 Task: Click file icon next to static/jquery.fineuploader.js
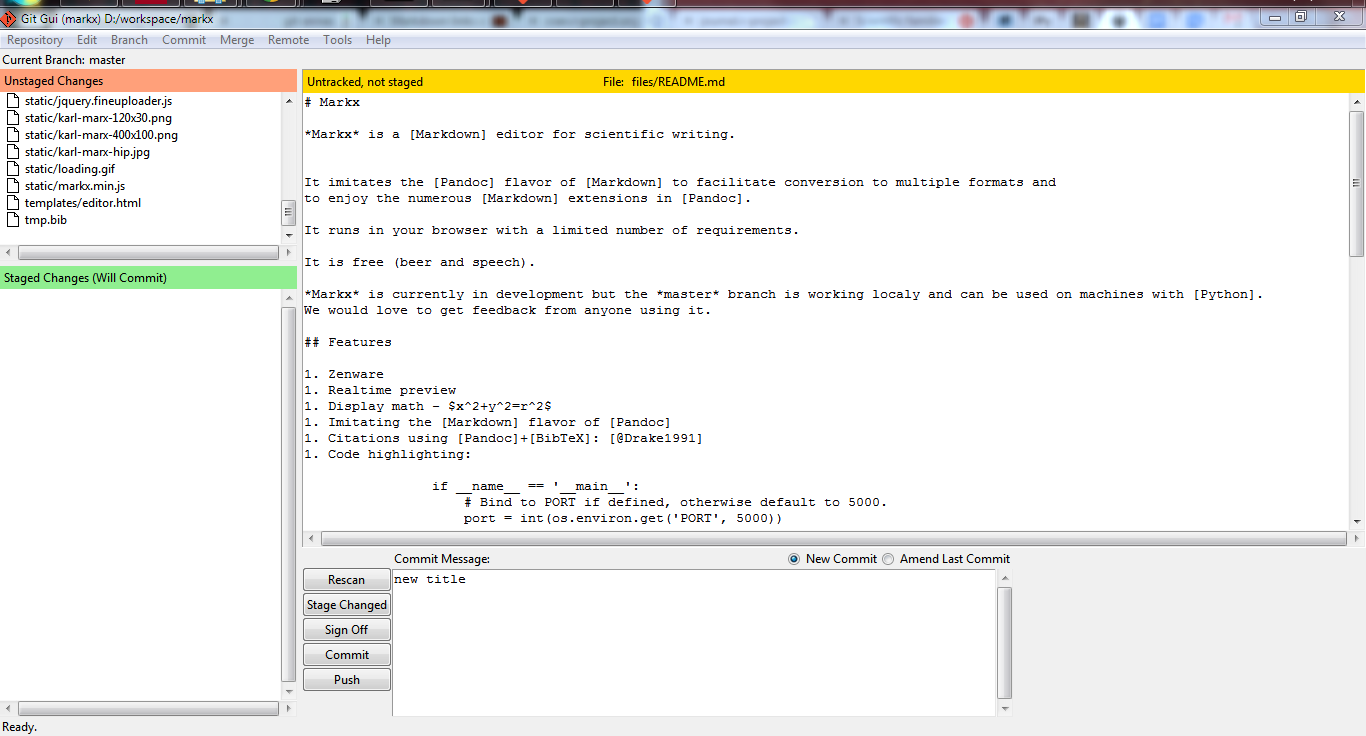pos(13,101)
